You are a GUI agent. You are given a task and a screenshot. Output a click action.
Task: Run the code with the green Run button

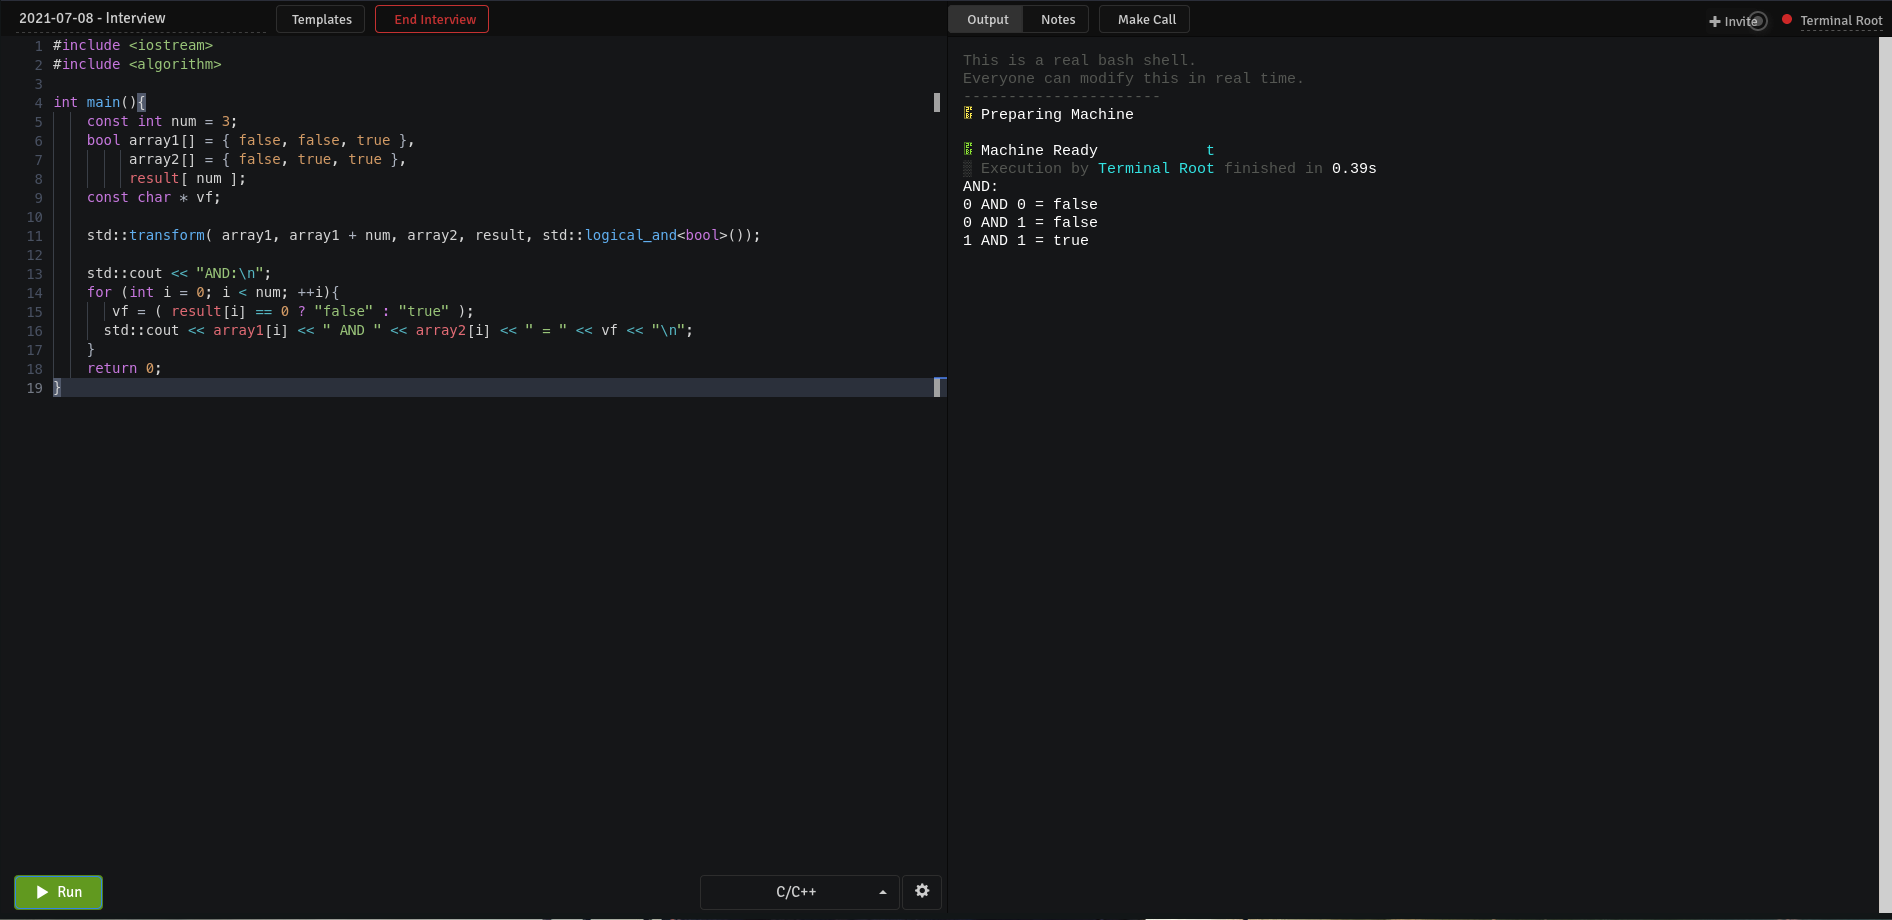58,892
